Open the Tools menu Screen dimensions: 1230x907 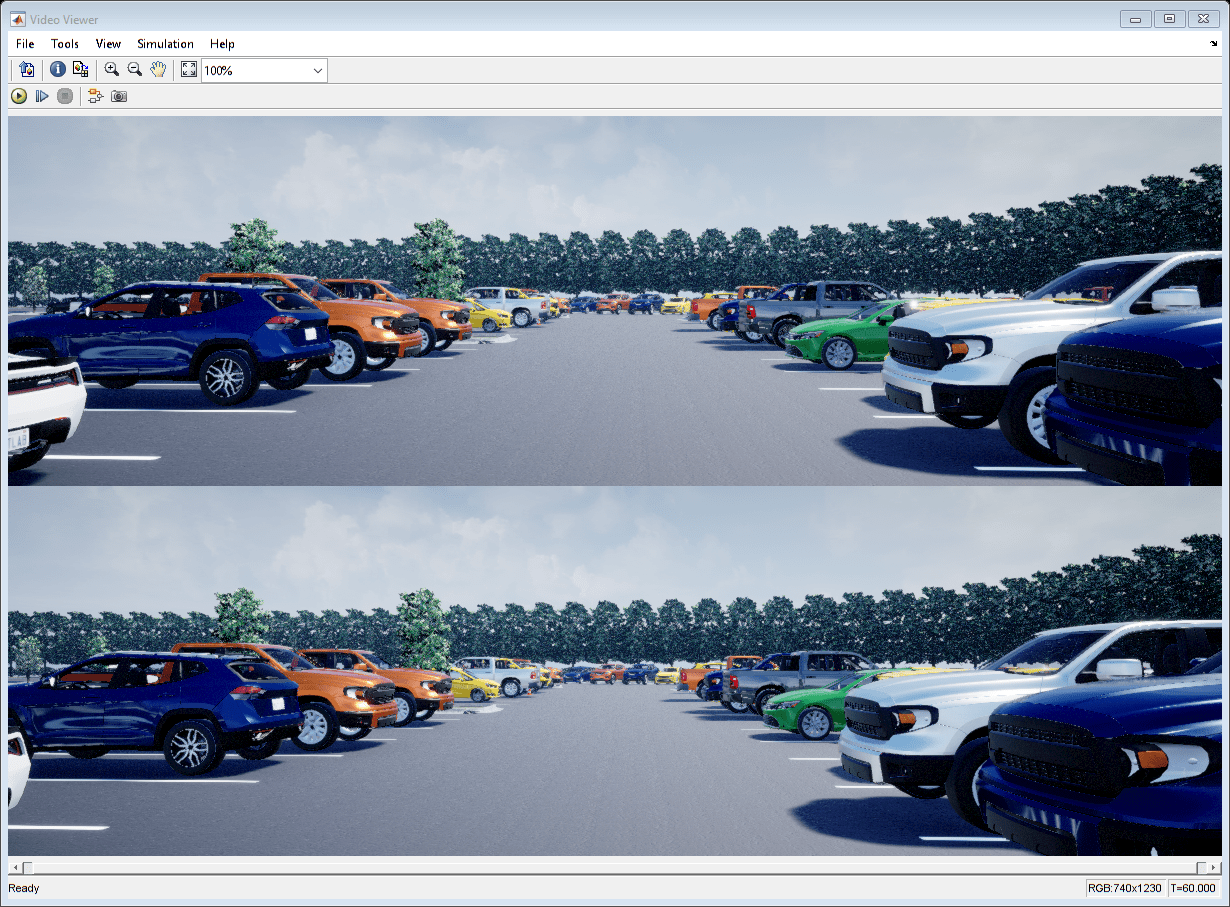tap(65, 44)
